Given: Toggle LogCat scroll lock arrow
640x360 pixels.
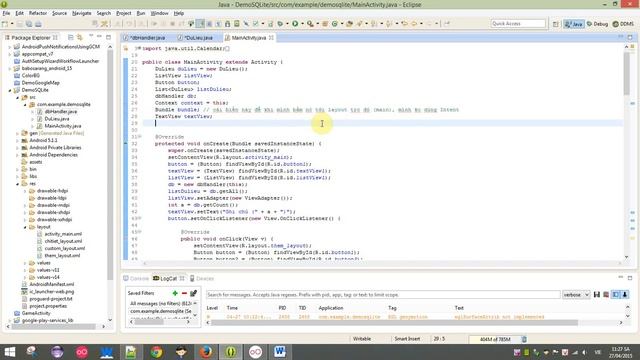Looking at the screenshot, I should tap(625, 294).
